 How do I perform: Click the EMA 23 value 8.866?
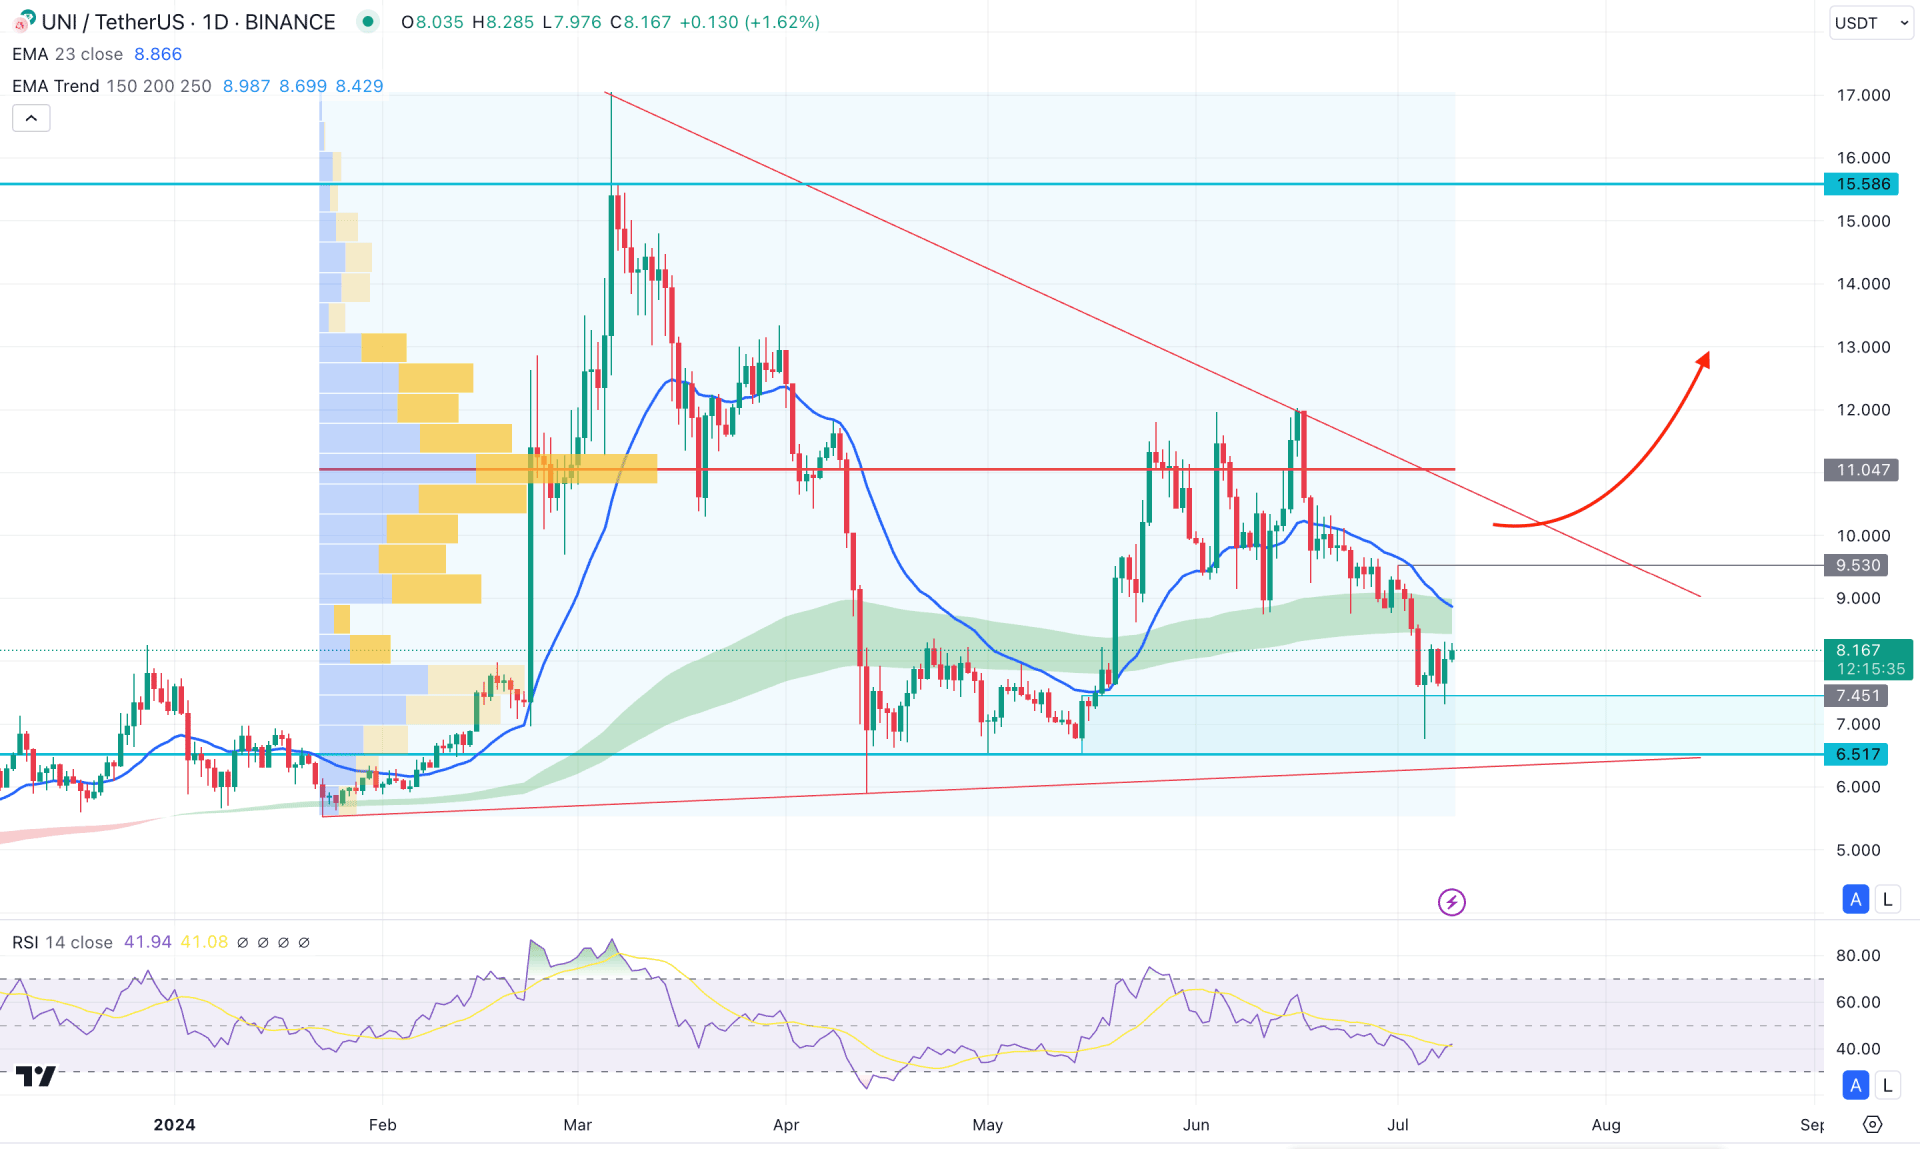158,54
